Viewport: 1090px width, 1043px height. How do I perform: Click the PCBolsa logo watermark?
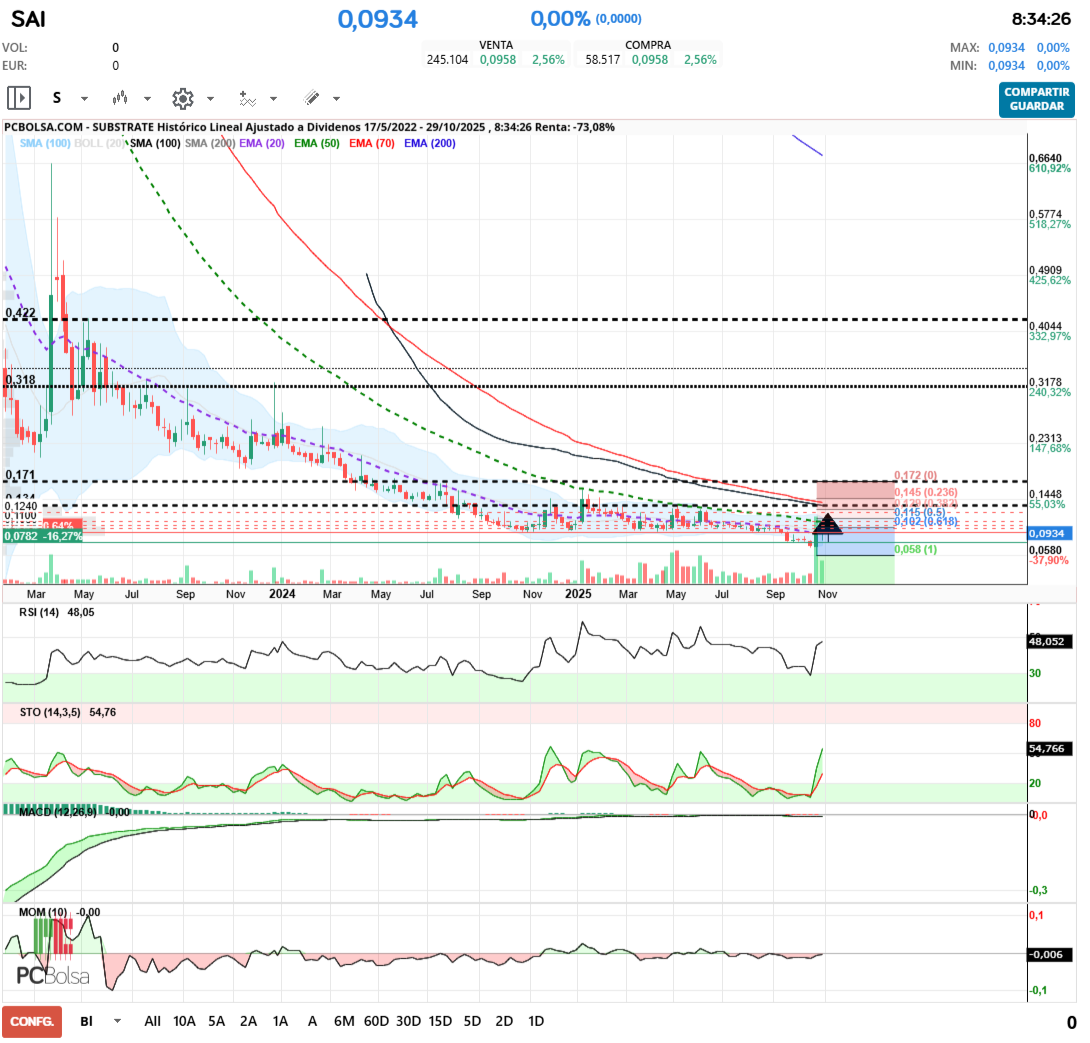pyautogui.click(x=53, y=976)
